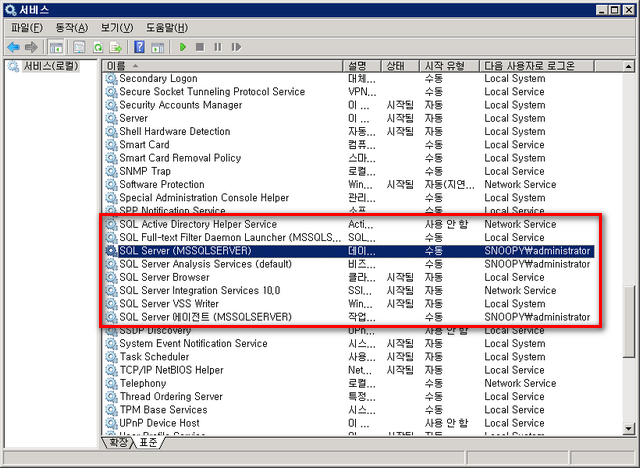Screen dimensions: 640x468
Task: Select 서비스(로컬) in the tree
Action: coord(51,66)
